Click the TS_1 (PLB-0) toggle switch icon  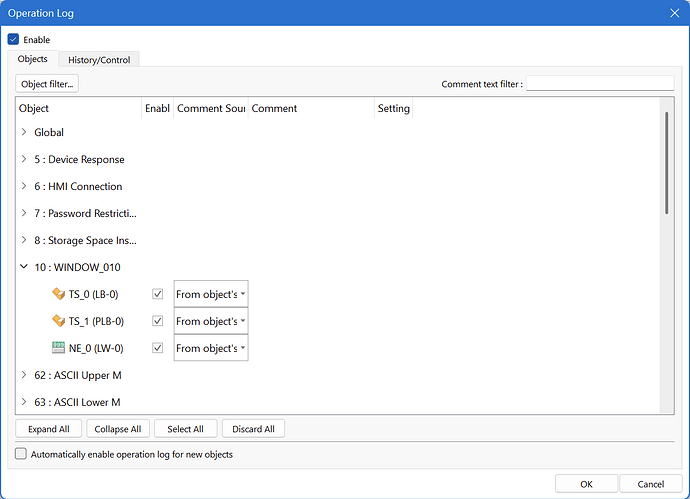pos(58,321)
